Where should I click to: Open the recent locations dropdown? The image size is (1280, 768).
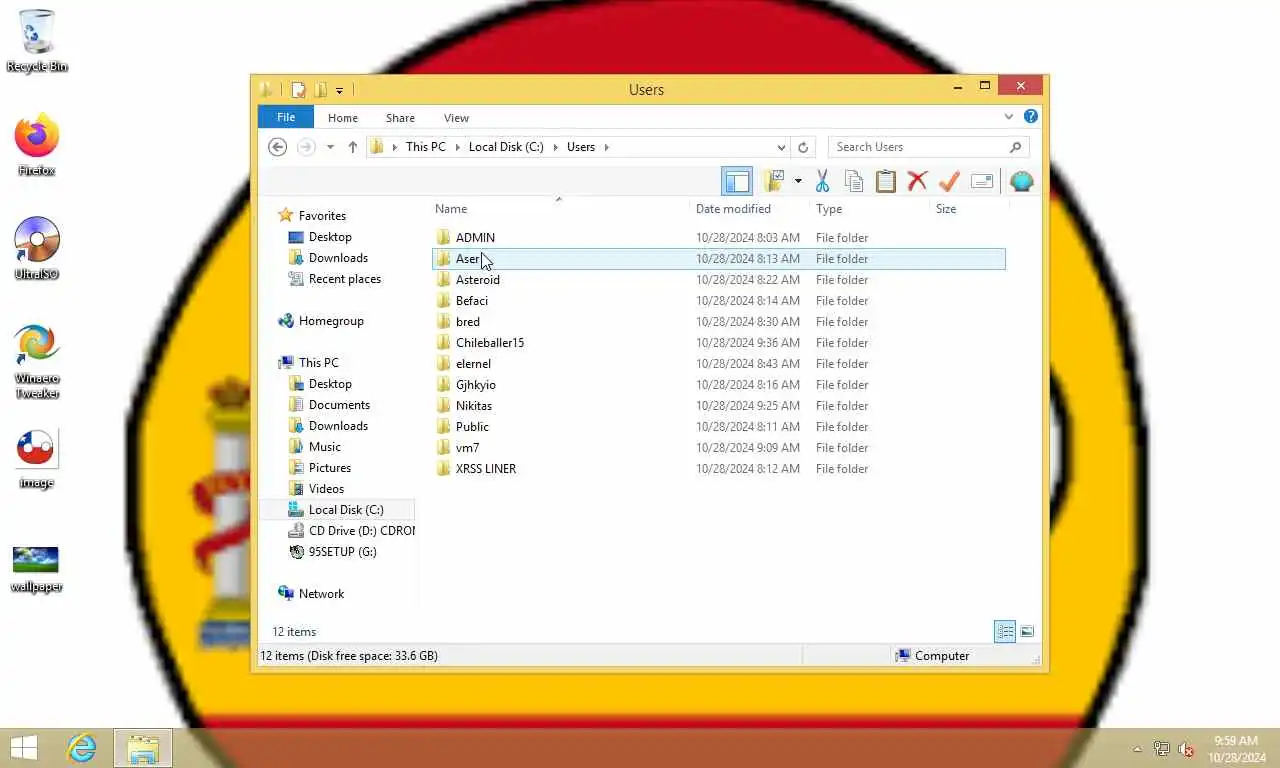(330, 147)
